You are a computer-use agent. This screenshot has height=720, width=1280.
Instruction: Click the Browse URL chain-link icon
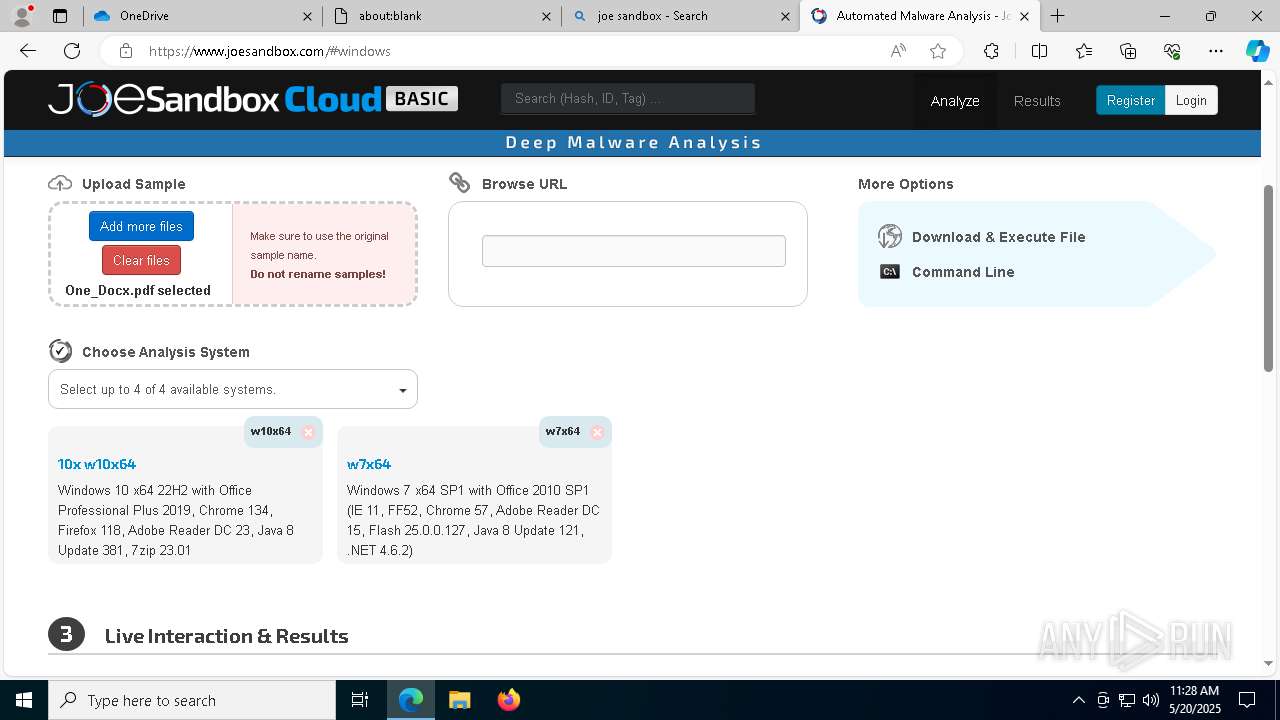pyautogui.click(x=459, y=182)
